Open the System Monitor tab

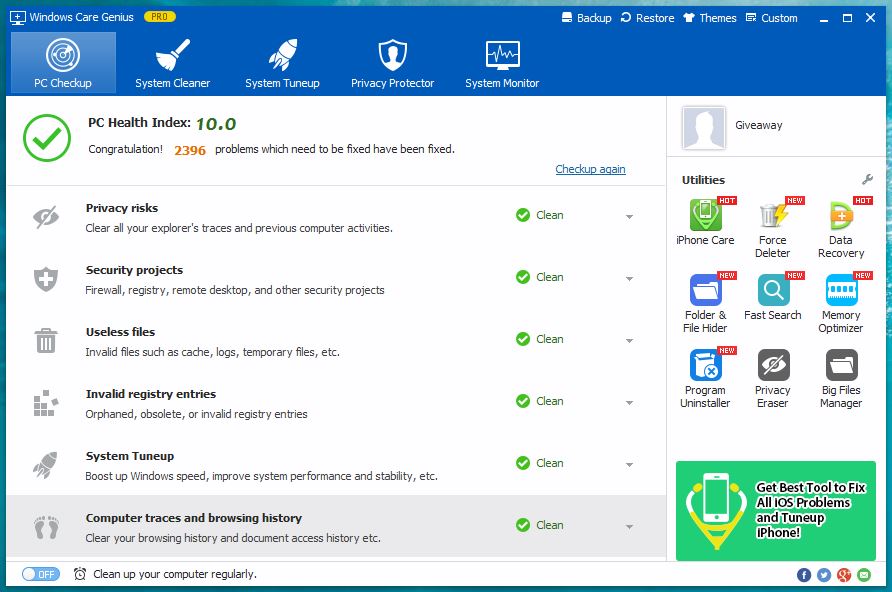coord(502,63)
